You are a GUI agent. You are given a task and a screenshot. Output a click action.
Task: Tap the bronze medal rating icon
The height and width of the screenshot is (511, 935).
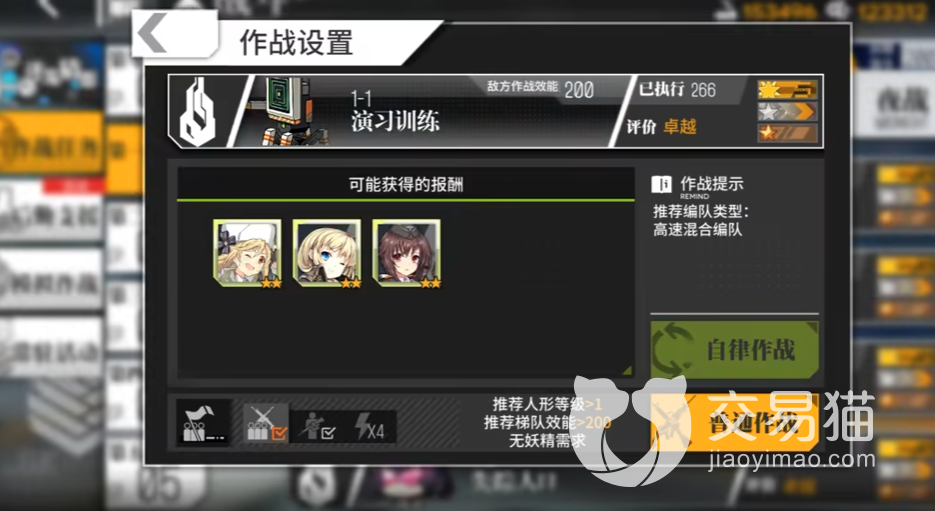pyautogui.click(x=787, y=132)
